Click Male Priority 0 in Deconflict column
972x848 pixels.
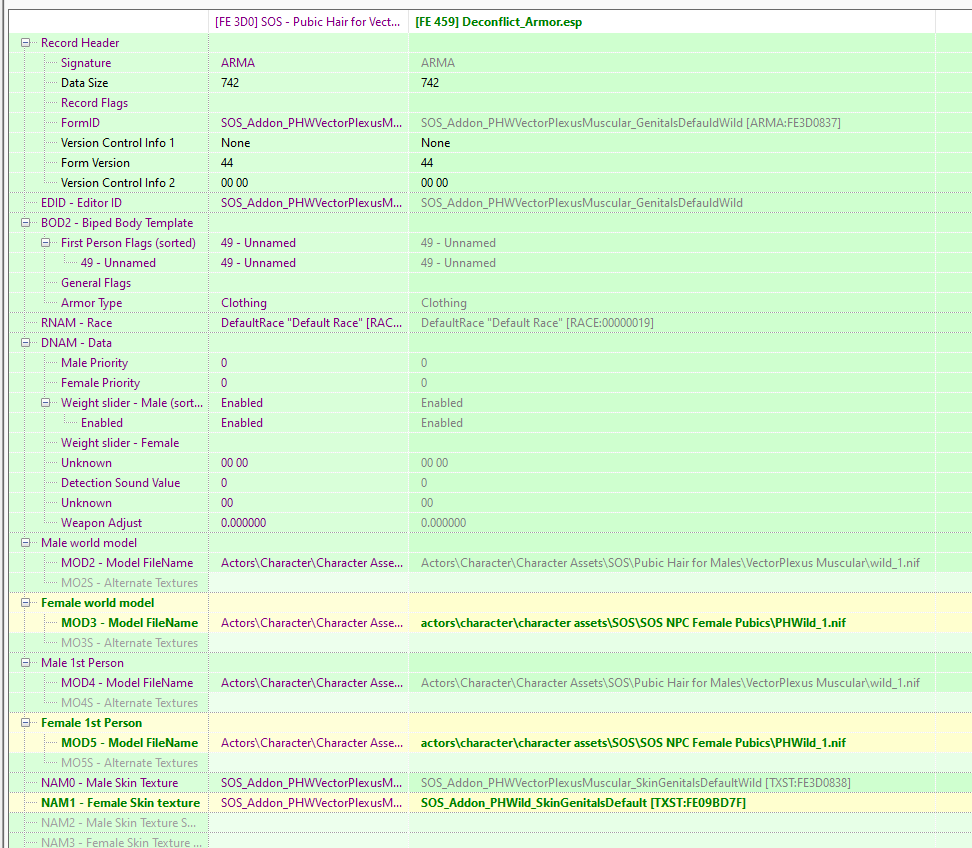pos(424,363)
